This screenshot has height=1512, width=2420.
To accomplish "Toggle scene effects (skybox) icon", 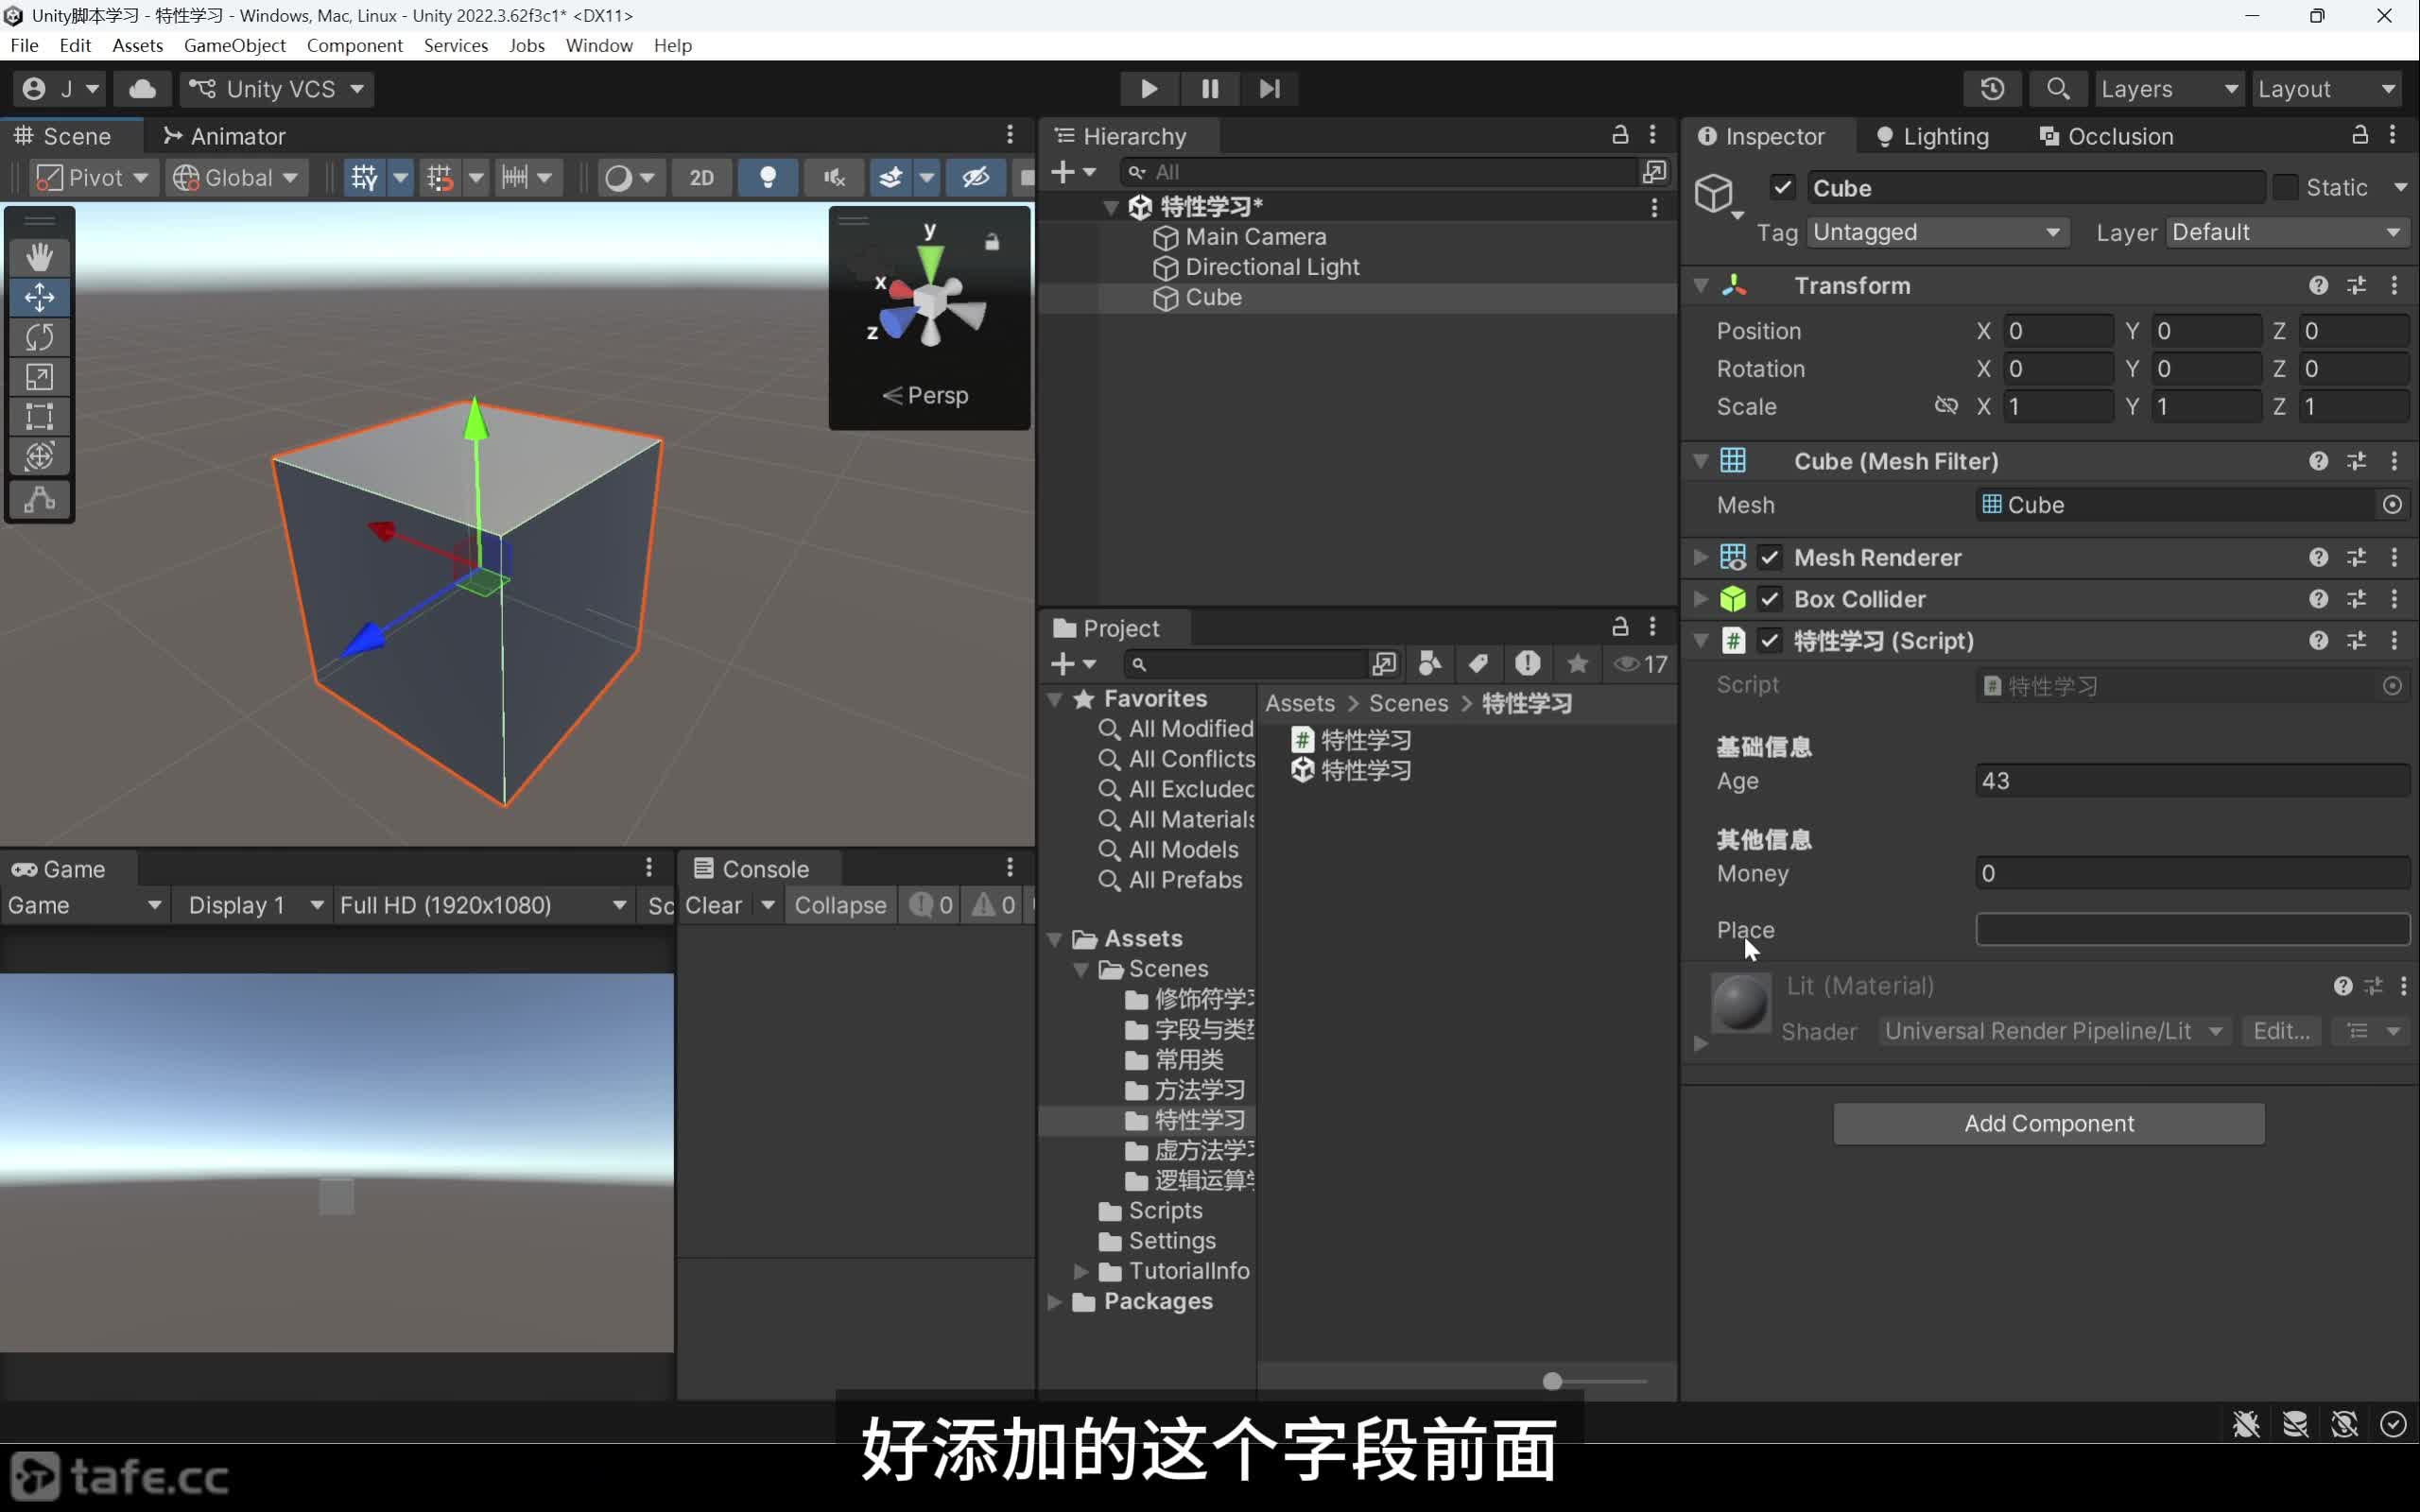I will 890,178.
